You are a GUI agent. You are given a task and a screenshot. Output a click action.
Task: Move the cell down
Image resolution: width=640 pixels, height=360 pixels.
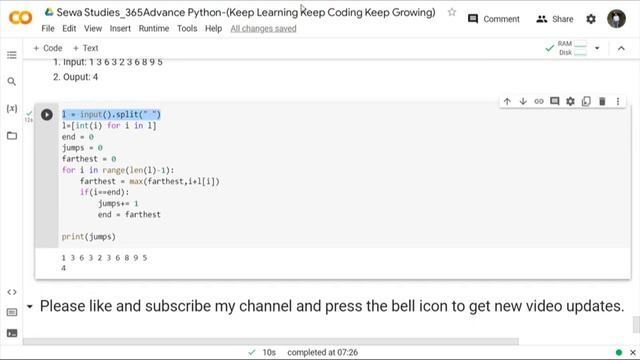[523, 101]
